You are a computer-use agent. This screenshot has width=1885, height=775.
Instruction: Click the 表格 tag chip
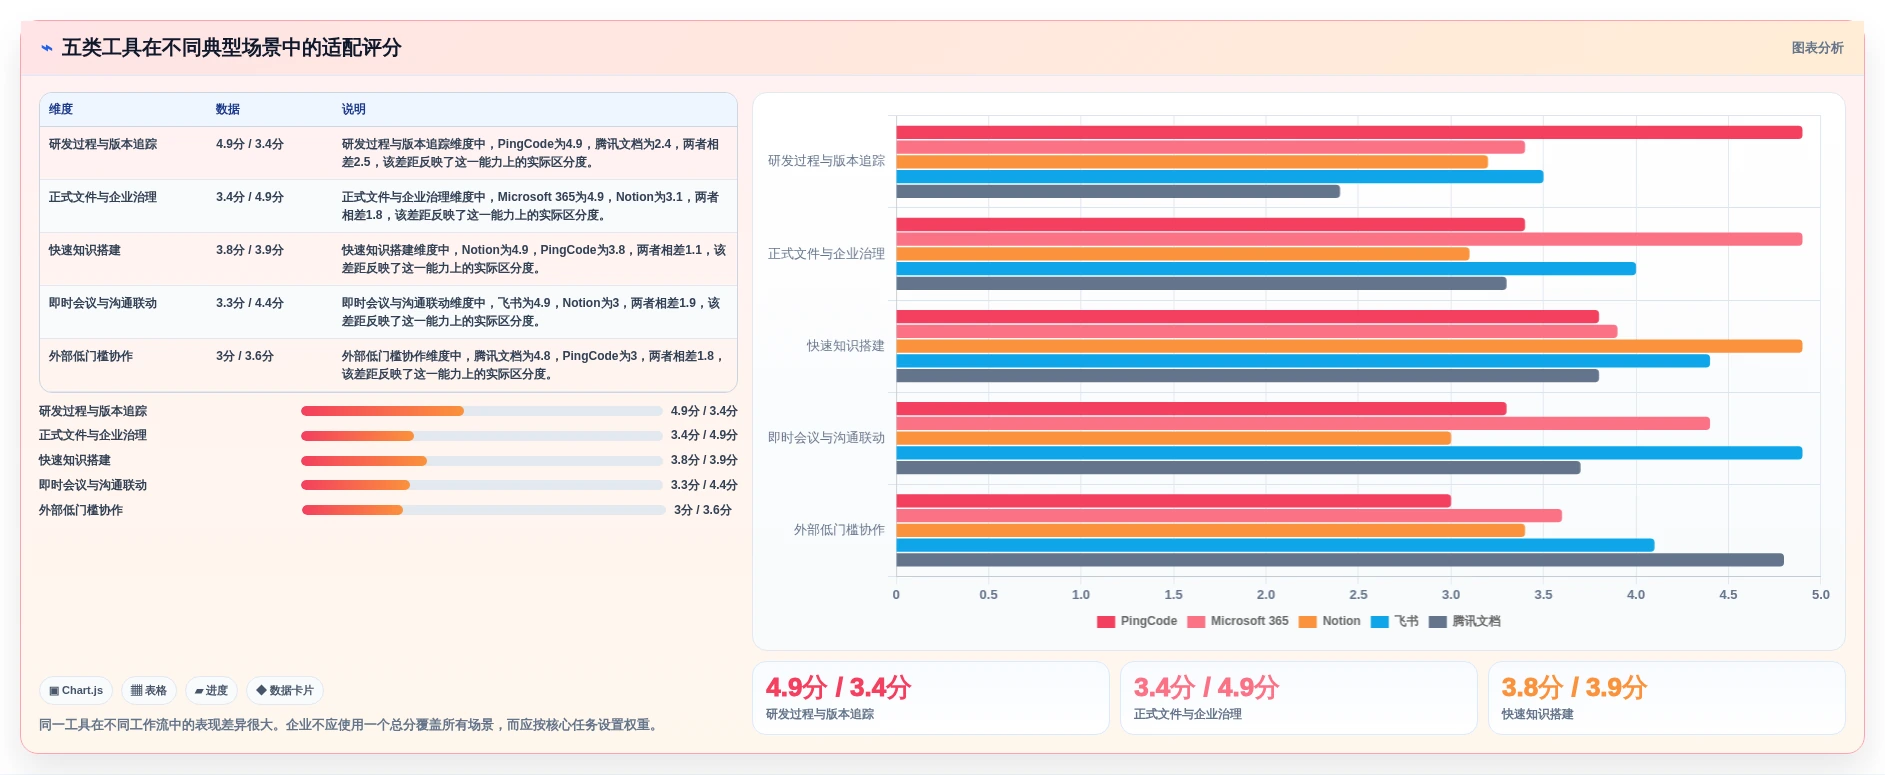coord(149,690)
